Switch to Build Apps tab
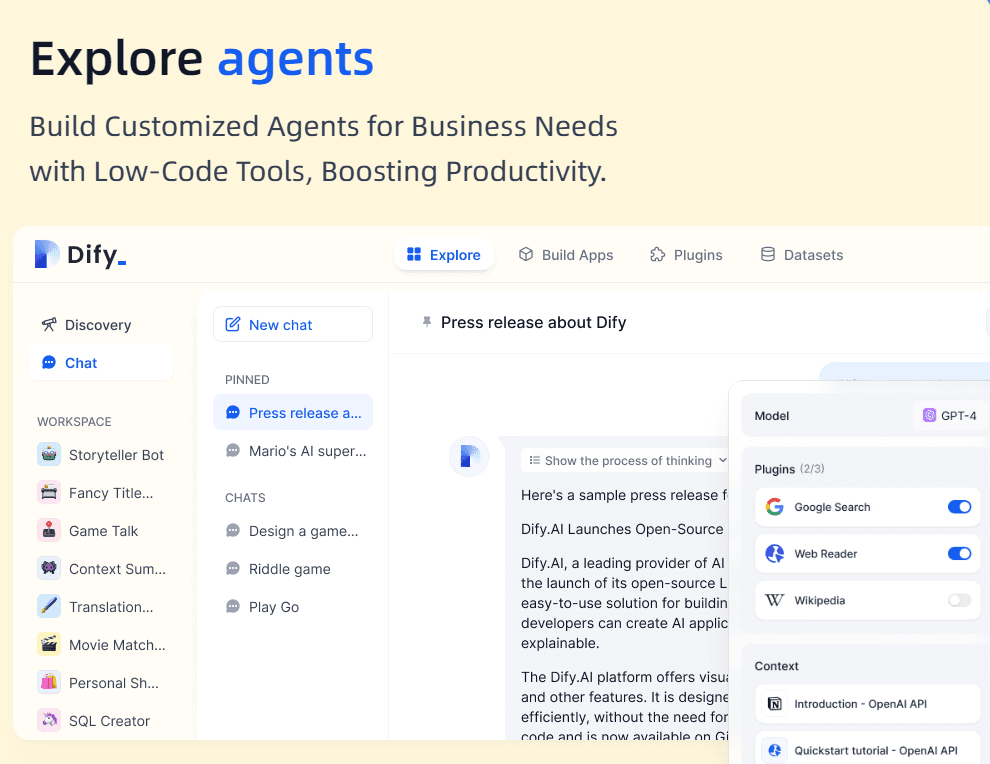This screenshot has height=764, width=990. (566, 255)
